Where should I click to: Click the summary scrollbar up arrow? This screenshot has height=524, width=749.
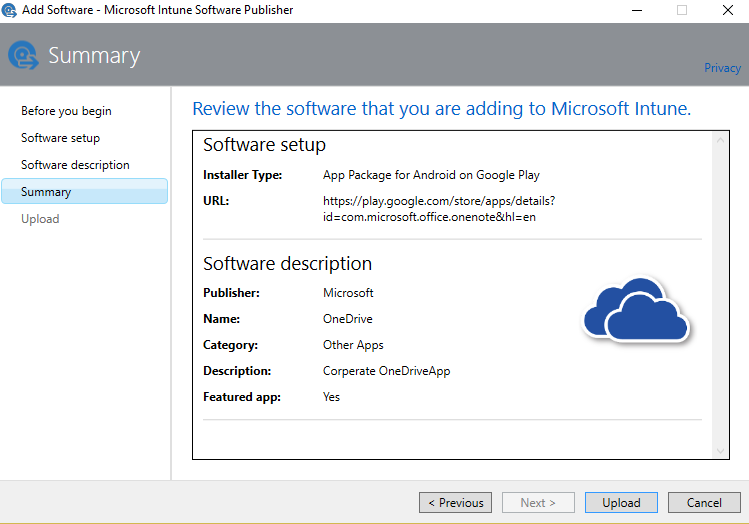coord(720,140)
